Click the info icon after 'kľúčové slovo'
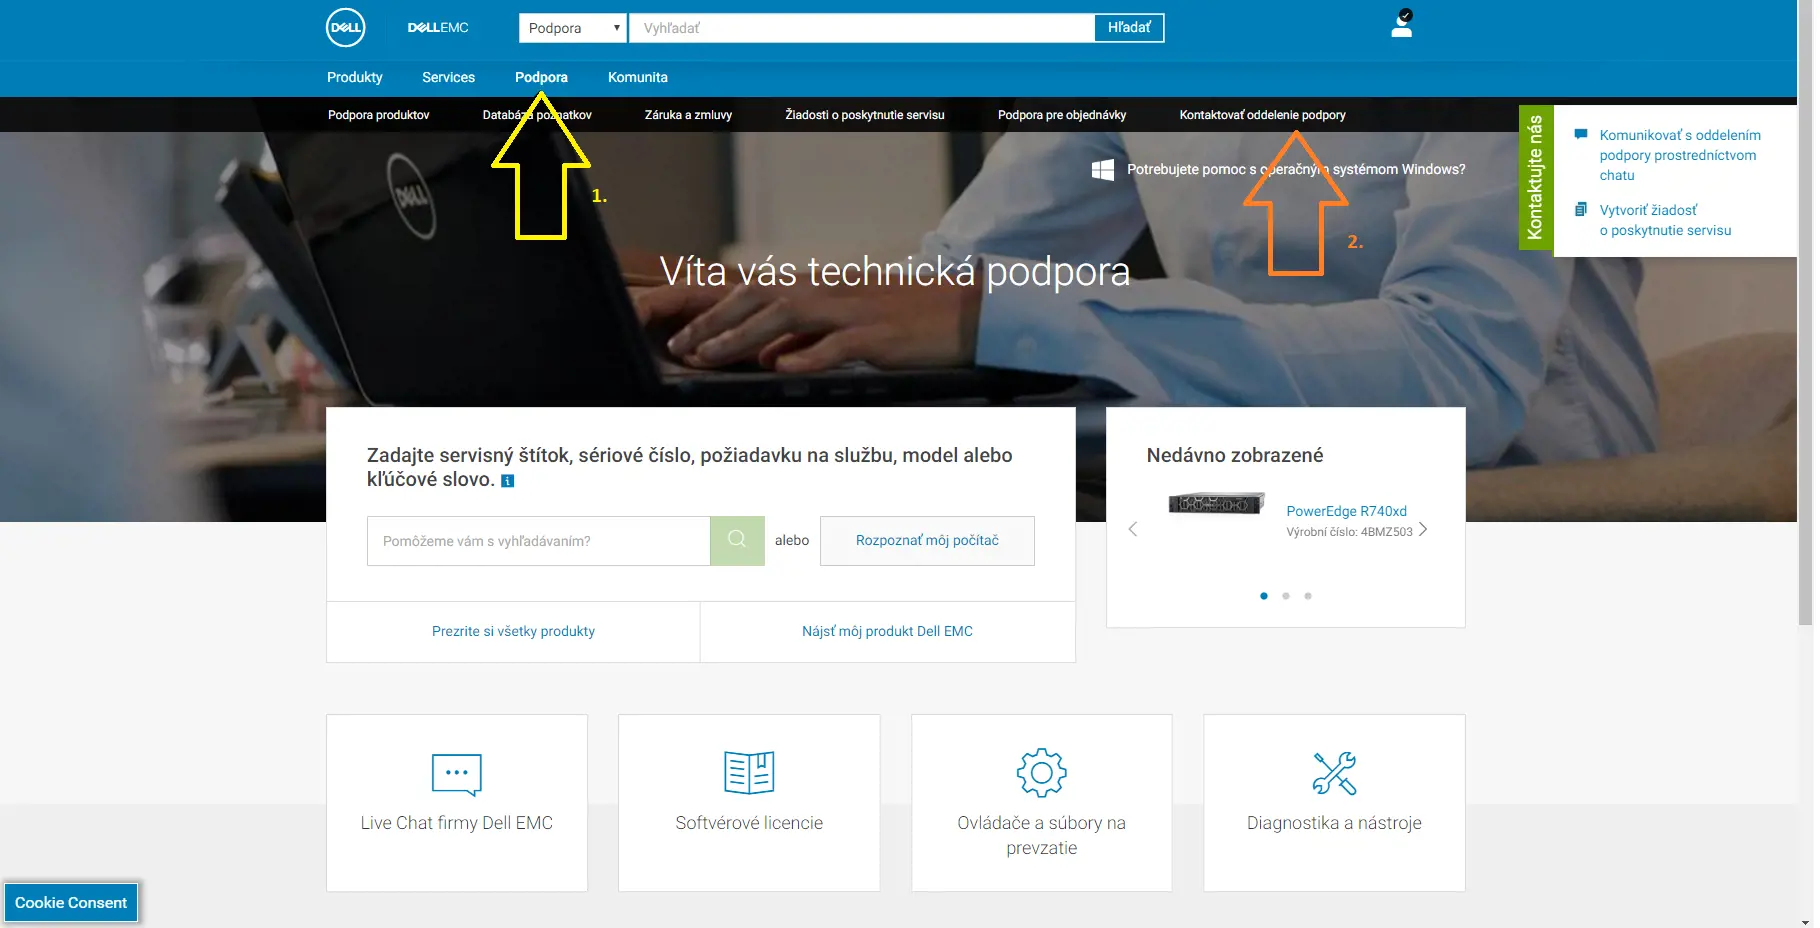The height and width of the screenshot is (928, 1820). 507,481
